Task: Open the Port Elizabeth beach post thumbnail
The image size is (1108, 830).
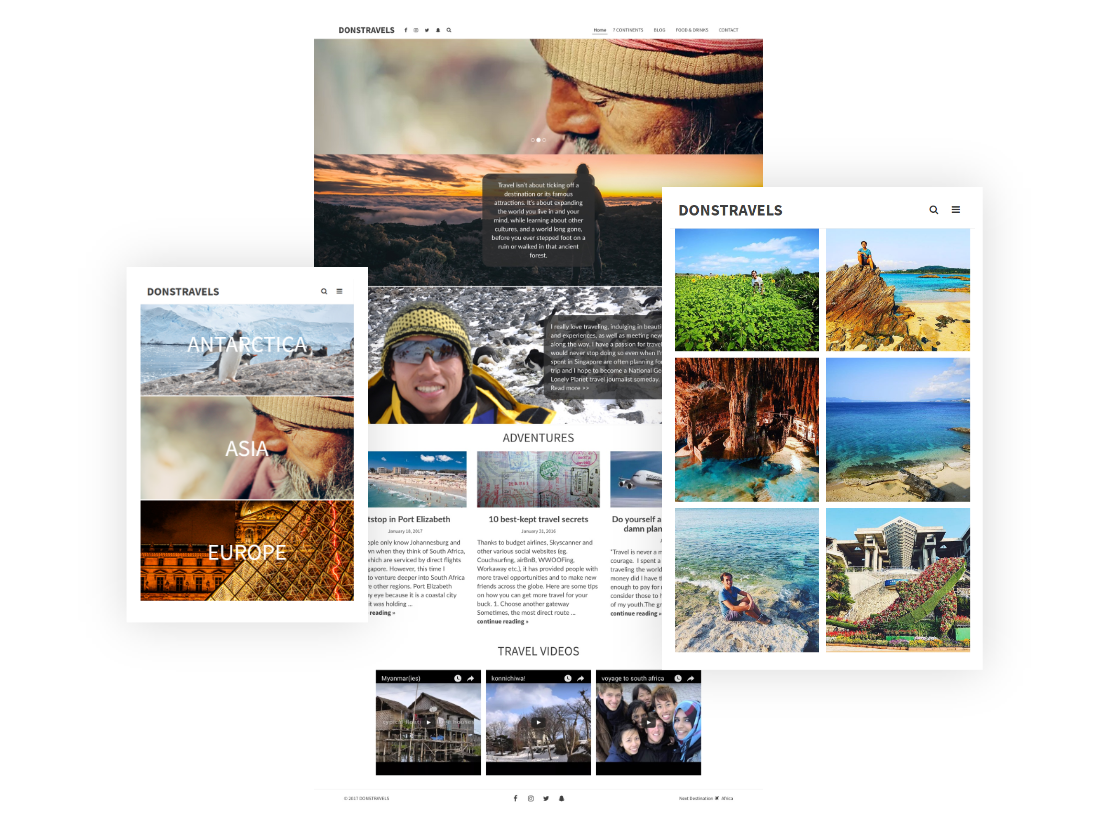Action: tap(418, 480)
